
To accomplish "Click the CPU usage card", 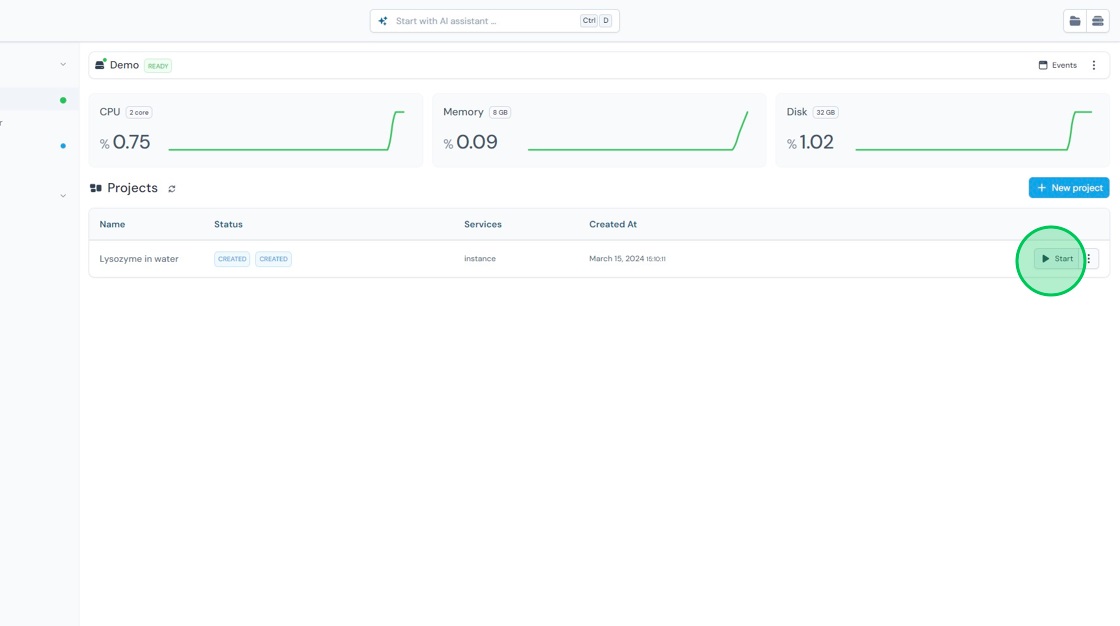I will pyautogui.click(x=256, y=130).
